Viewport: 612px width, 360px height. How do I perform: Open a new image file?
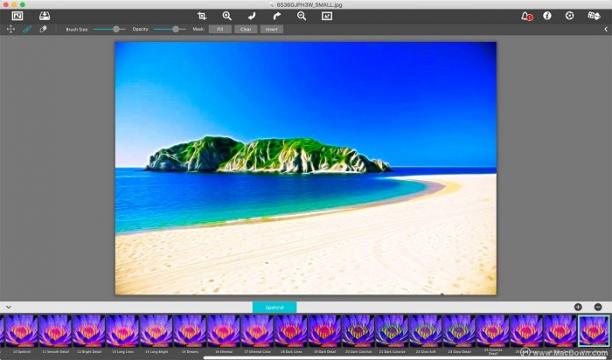pos(17,16)
